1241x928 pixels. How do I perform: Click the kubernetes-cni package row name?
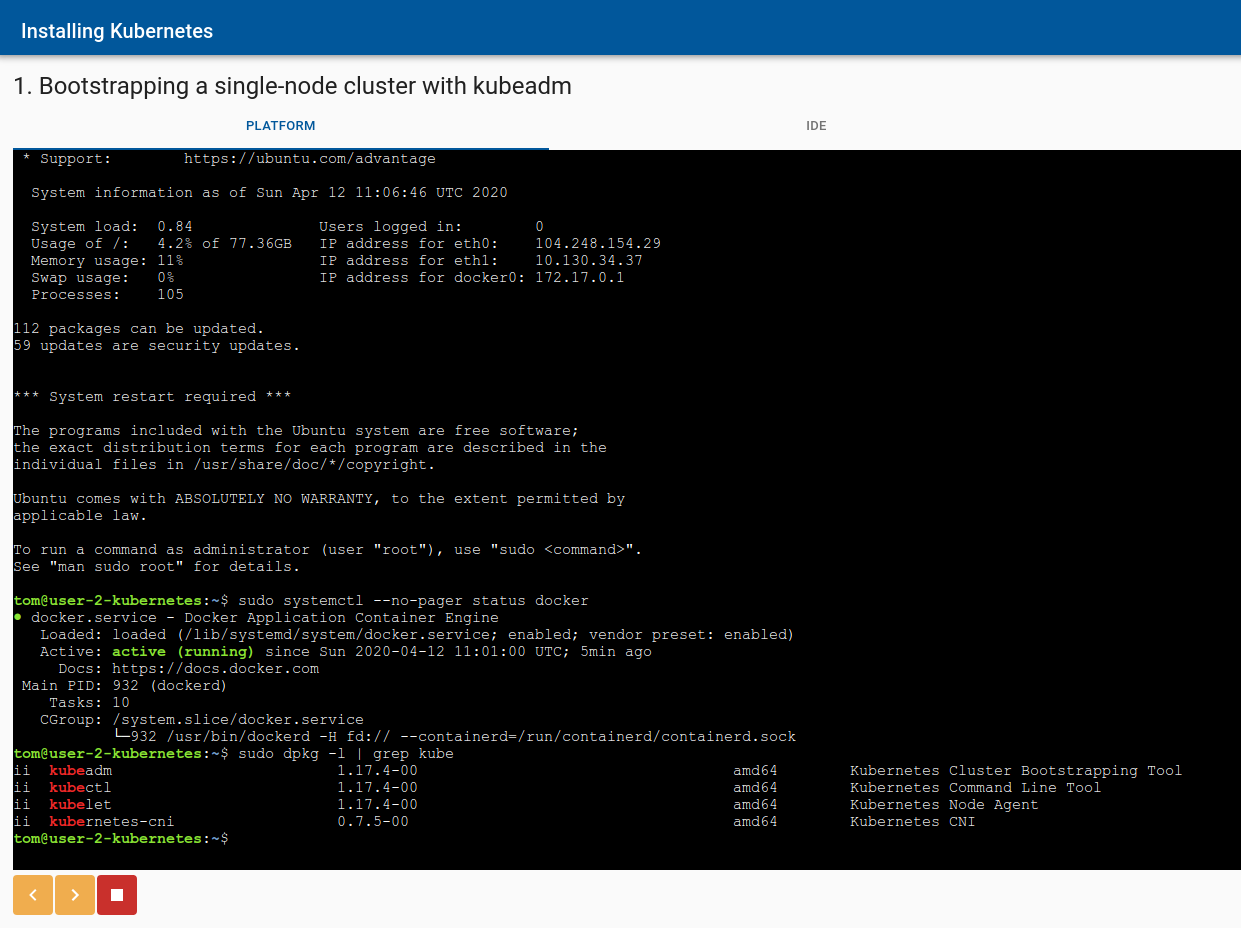click(x=111, y=821)
